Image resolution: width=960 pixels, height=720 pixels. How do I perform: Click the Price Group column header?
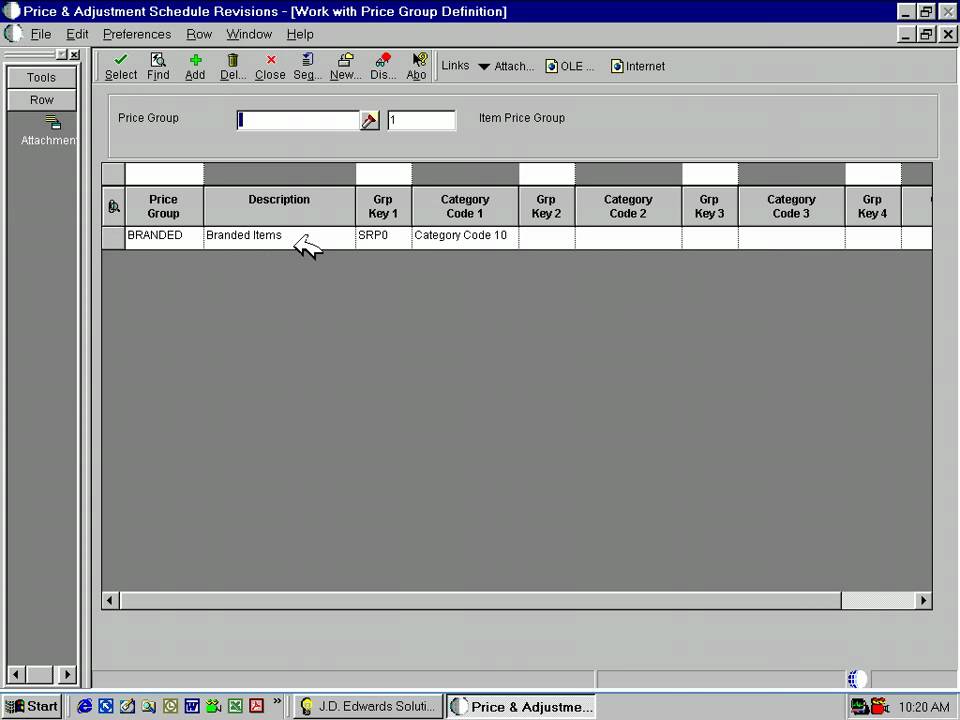[163, 206]
